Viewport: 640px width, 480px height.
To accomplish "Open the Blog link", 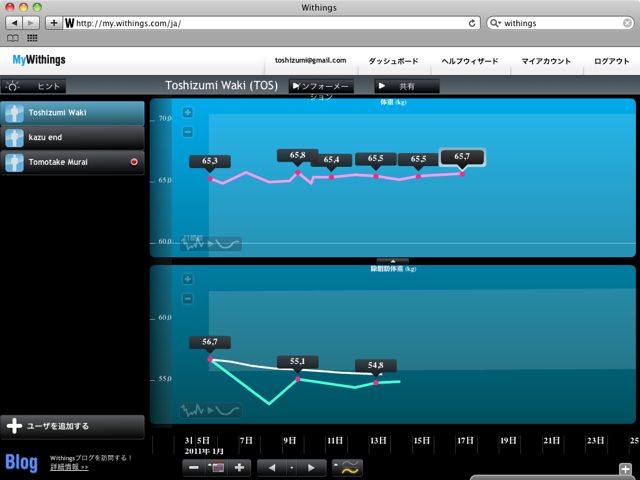I will 22,462.
